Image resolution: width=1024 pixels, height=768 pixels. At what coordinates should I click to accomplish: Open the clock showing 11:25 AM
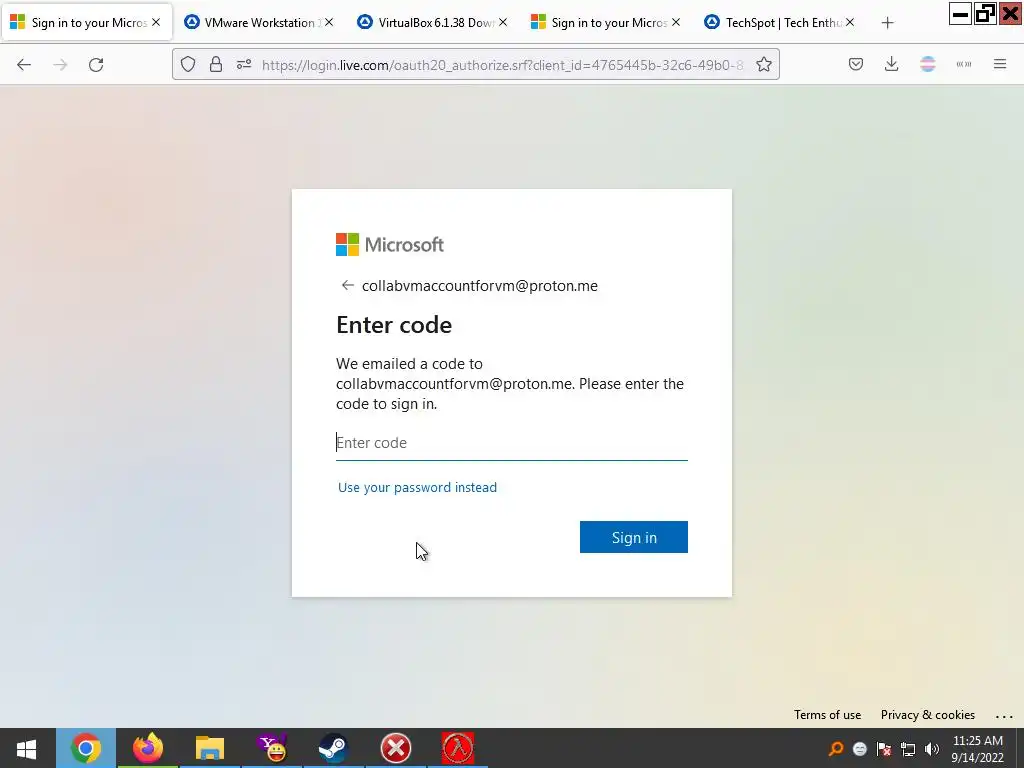click(x=977, y=749)
